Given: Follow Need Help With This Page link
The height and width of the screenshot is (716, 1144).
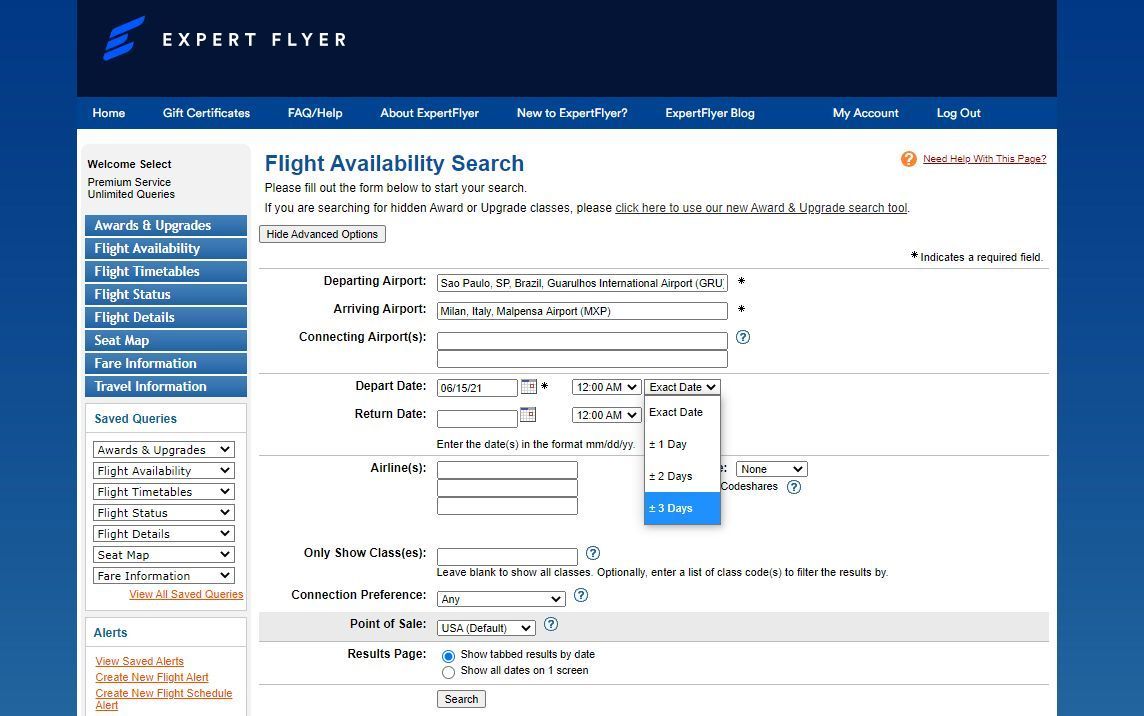Looking at the screenshot, I should 984,158.
